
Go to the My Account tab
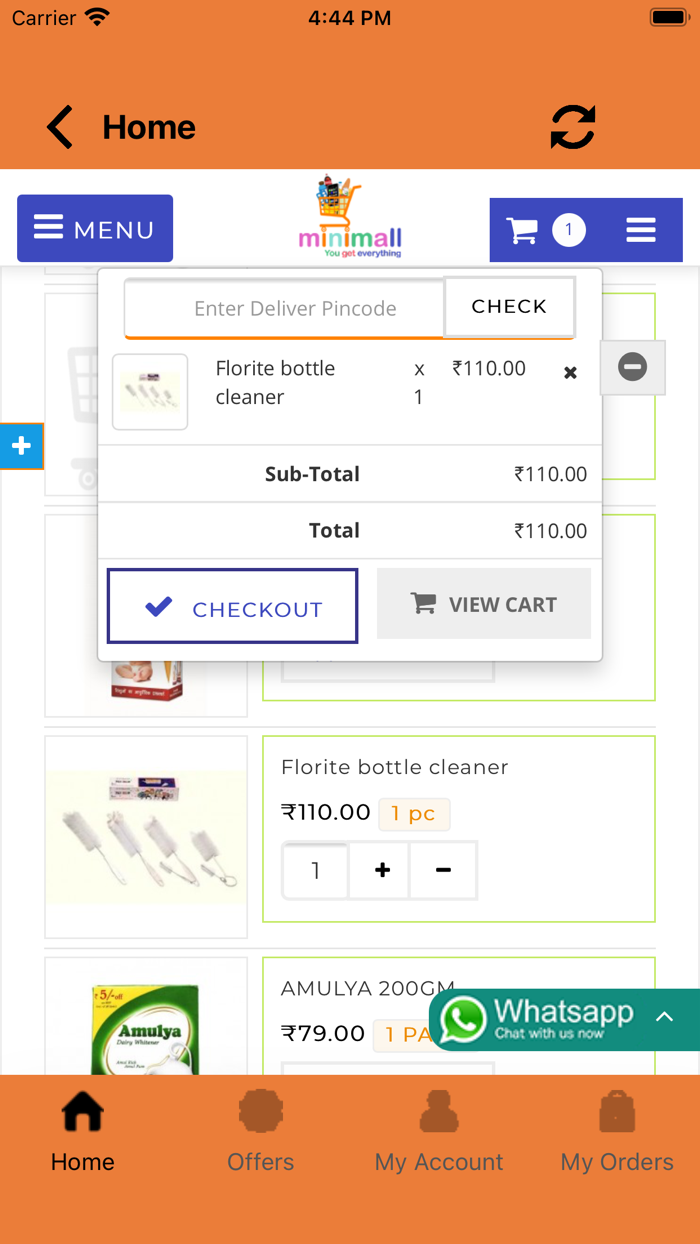click(438, 1130)
